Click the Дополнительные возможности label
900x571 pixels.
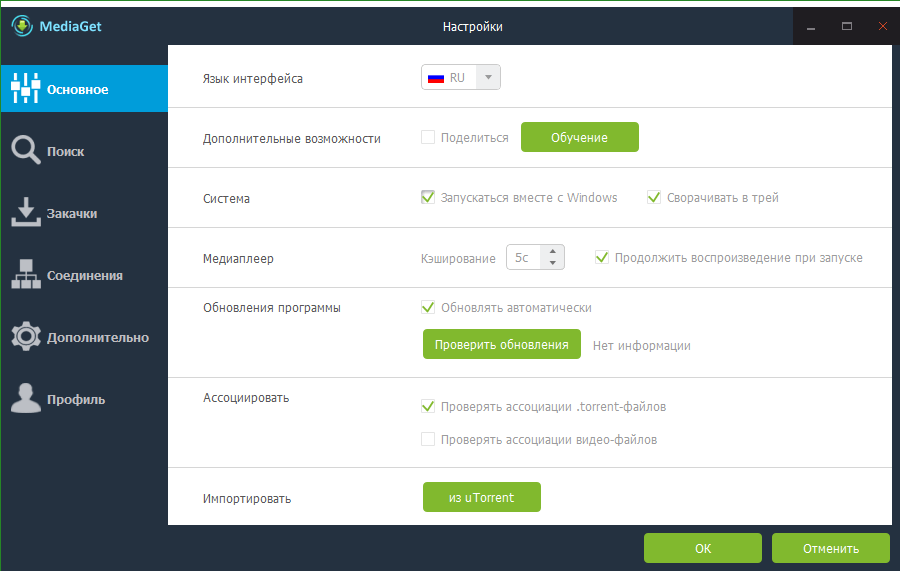[292, 139]
